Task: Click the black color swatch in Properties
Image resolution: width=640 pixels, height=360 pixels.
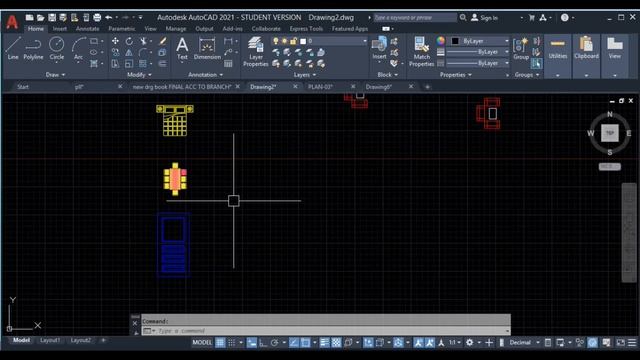Action: (x=455, y=41)
